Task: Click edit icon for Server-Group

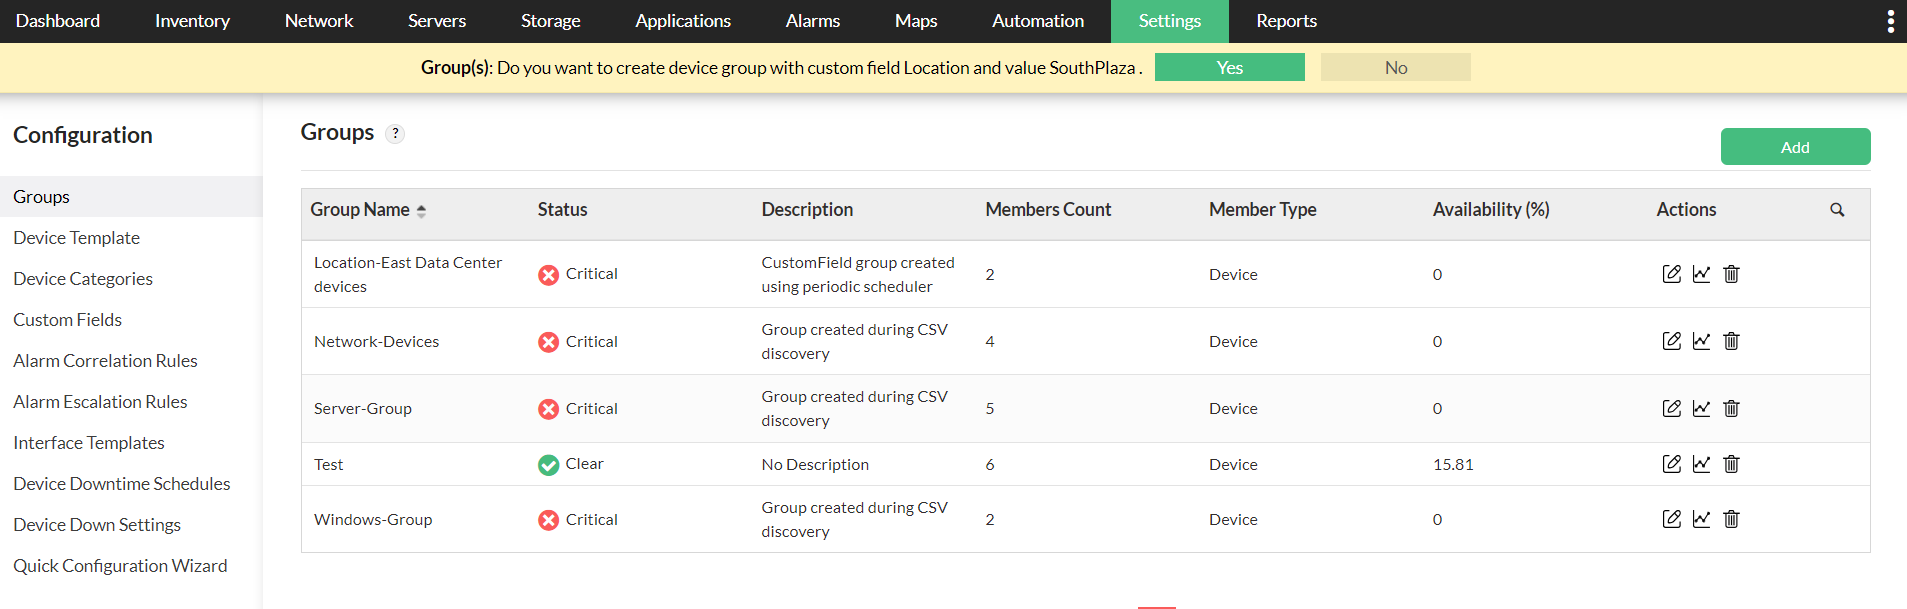Action: point(1671,408)
